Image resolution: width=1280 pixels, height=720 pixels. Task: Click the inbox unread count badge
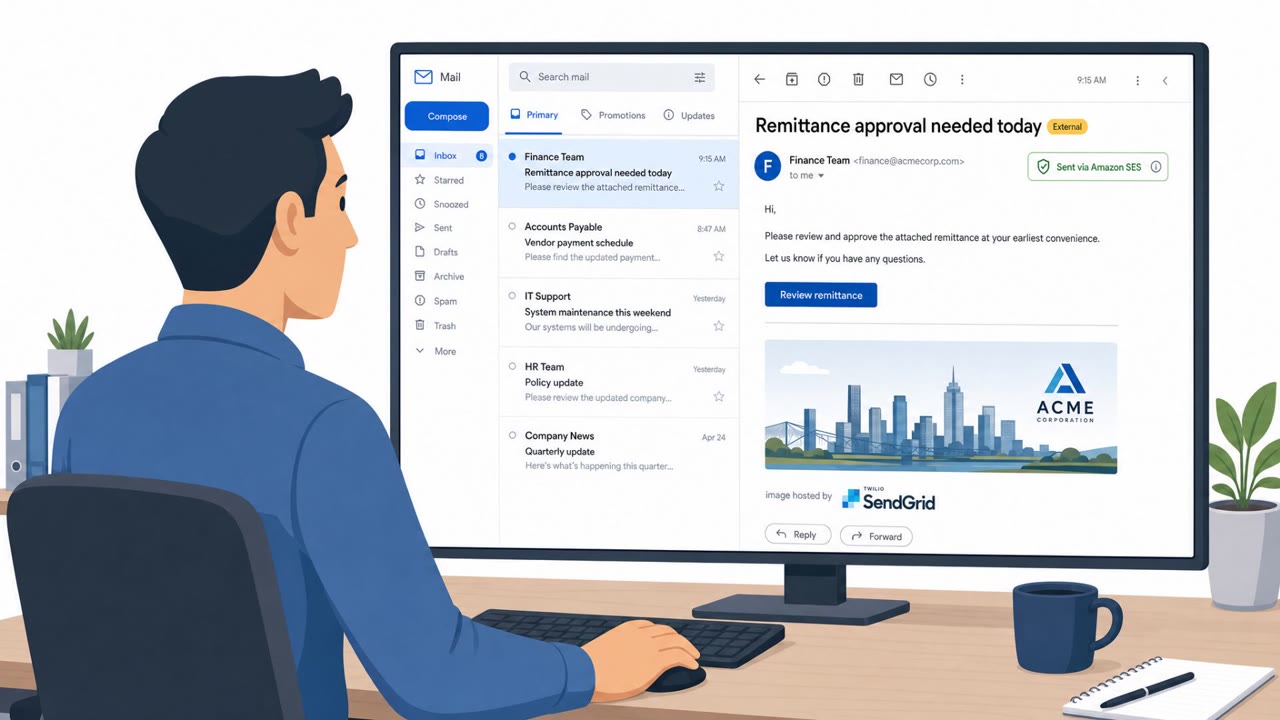pos(481,156)
